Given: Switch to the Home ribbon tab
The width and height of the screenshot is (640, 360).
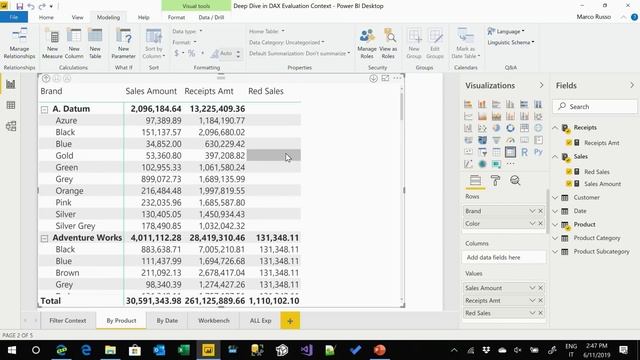Looking at the screenshot, I should [46, 17].
